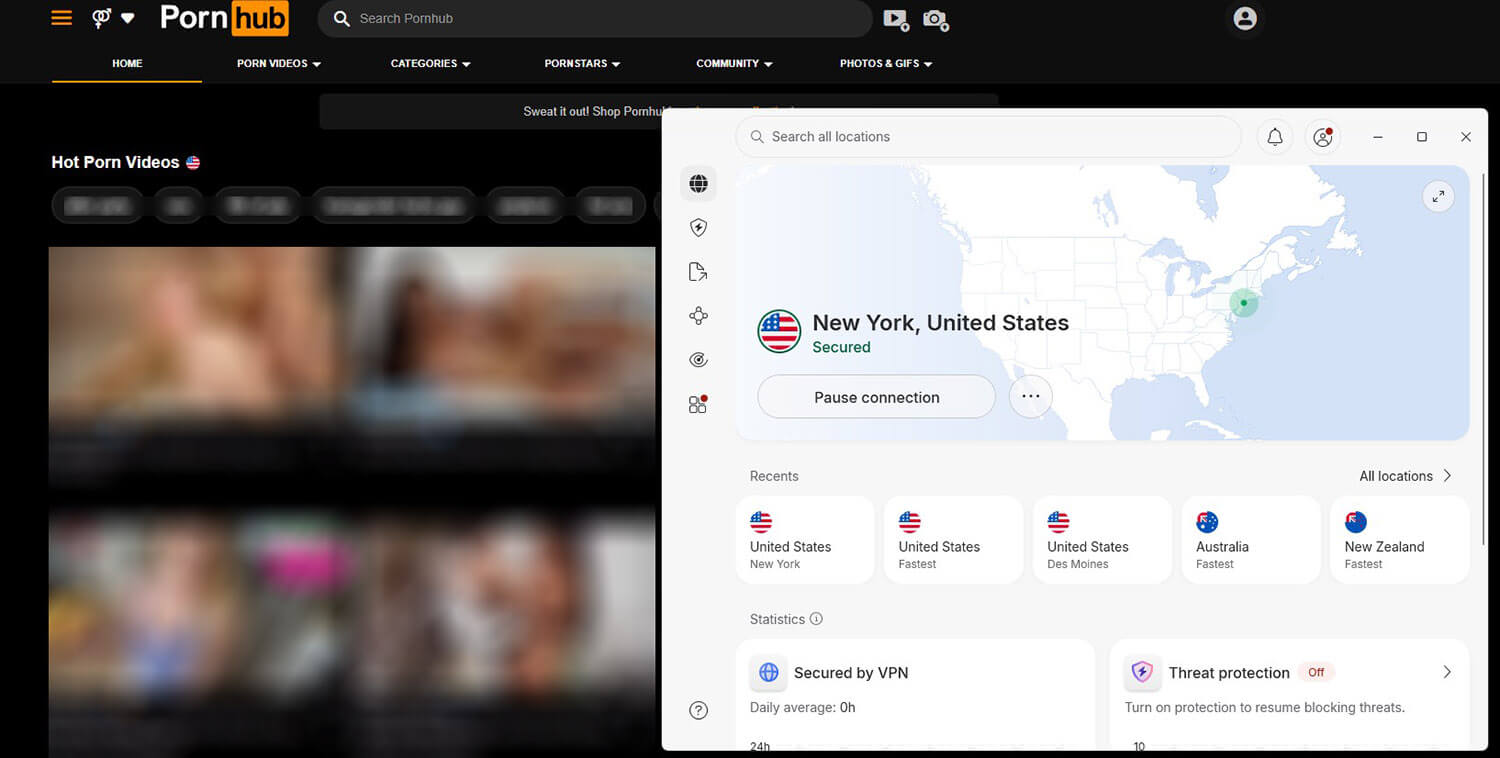Connect to recent United States Fastest
Screen dimensions: 1500x758
tap(953, 540)
